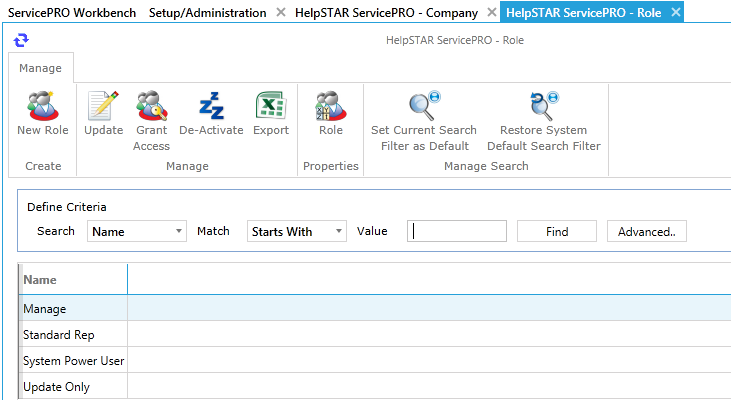This screenshot has width=731, height=400.
Task: Sort by the Name column header
Action: (x=73, y=280)
